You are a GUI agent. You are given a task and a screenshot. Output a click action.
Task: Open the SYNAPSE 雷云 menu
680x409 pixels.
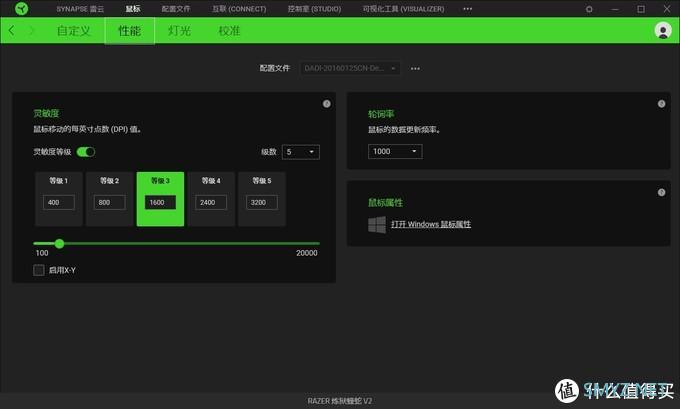point(80,9)
